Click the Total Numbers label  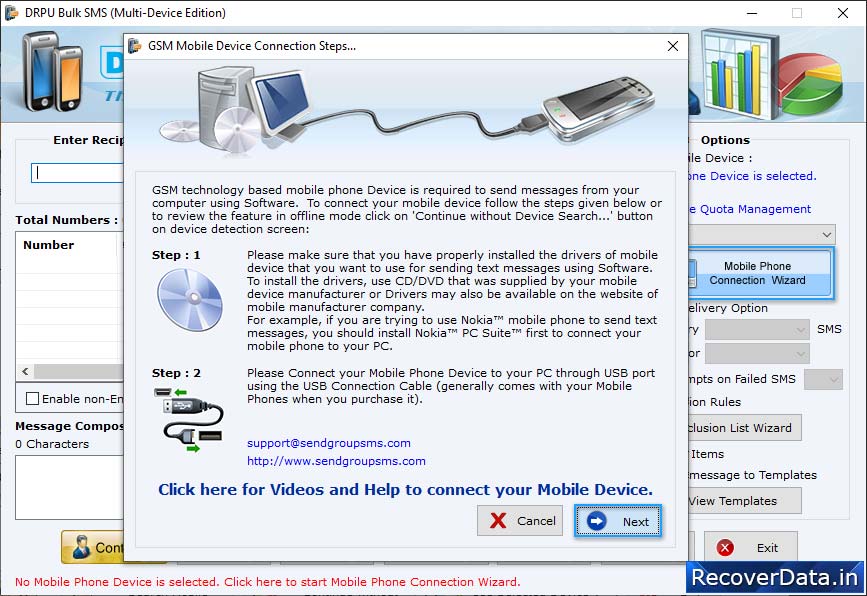click(67, 219)
